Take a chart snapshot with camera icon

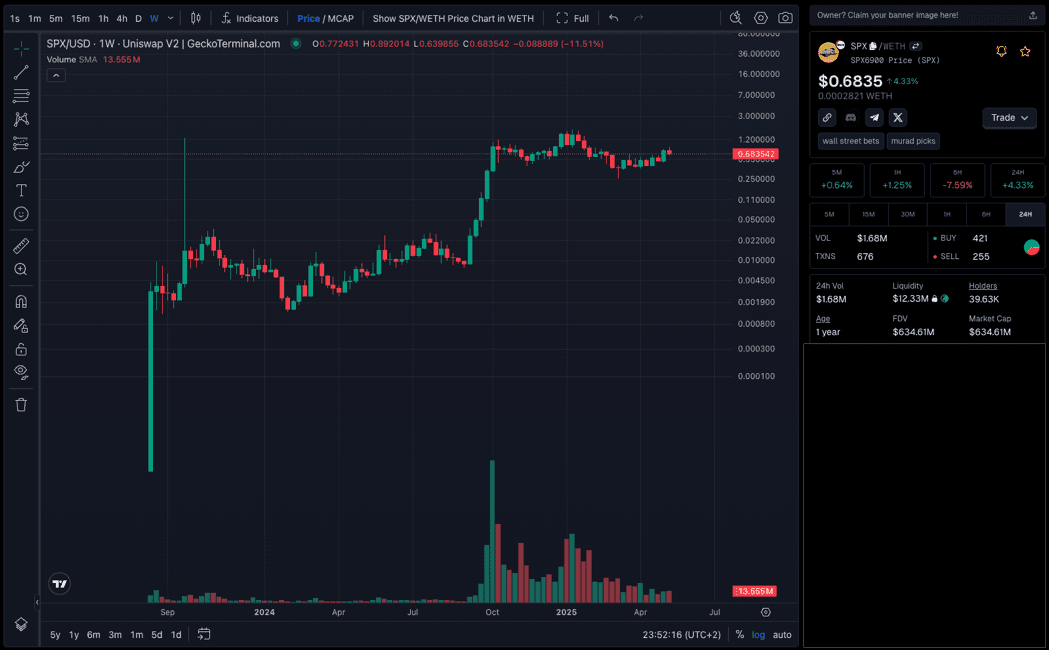(786, 18)
